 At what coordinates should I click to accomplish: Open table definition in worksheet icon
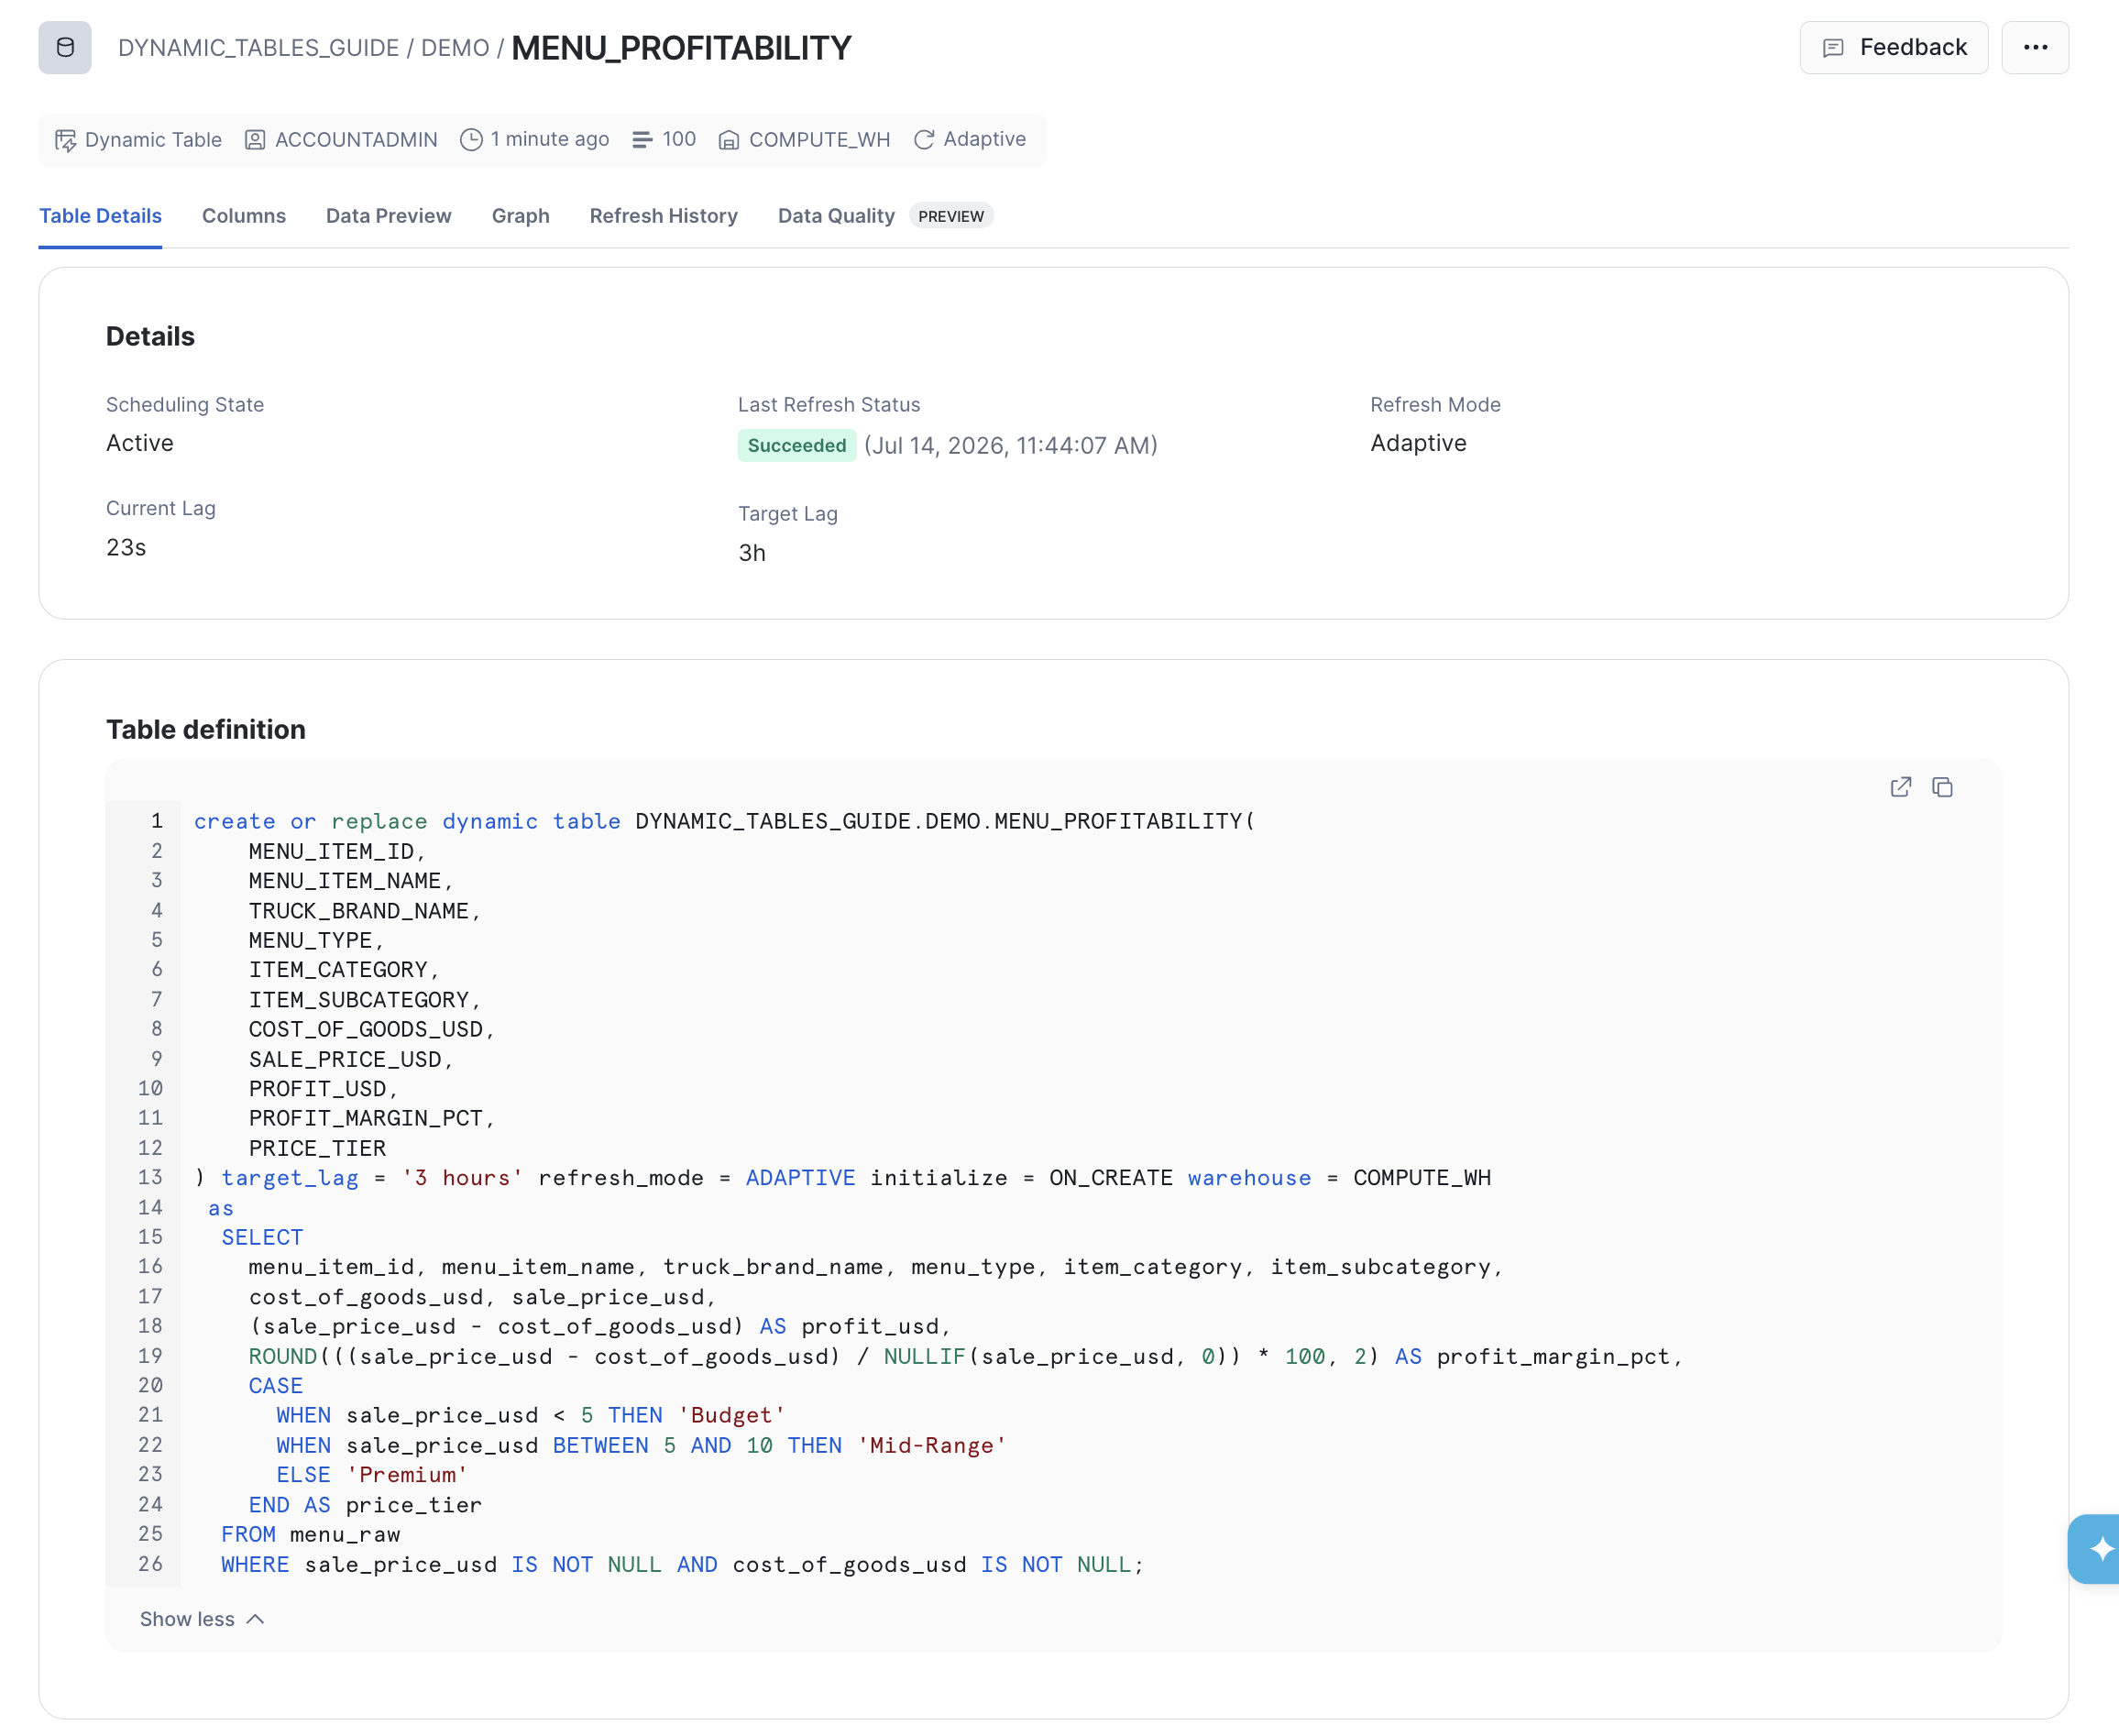[x=1900, y=787]
